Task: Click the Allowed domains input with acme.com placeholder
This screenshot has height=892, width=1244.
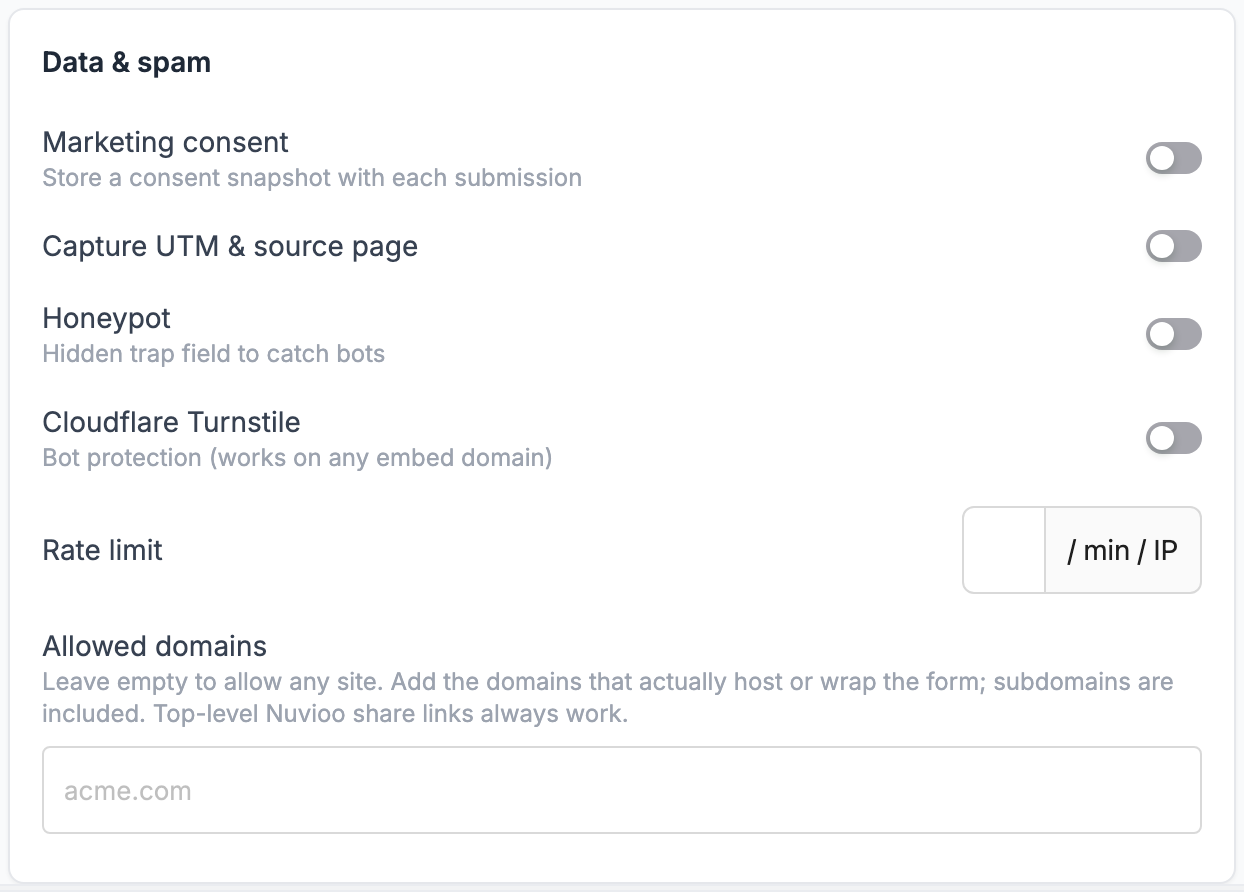Action: pos(621,790)
